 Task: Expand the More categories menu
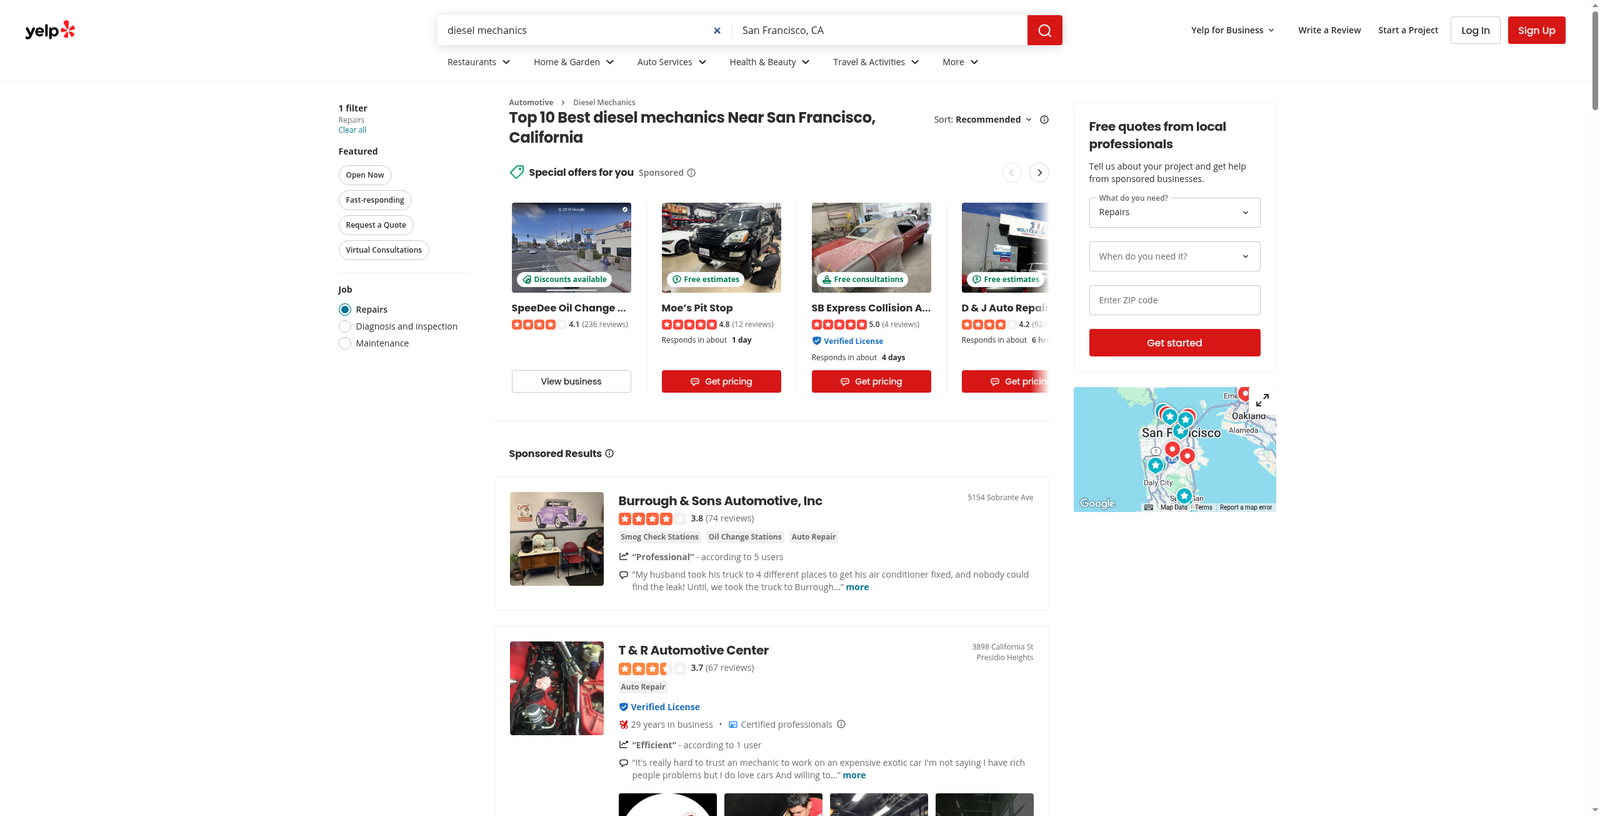coord(960,62)
